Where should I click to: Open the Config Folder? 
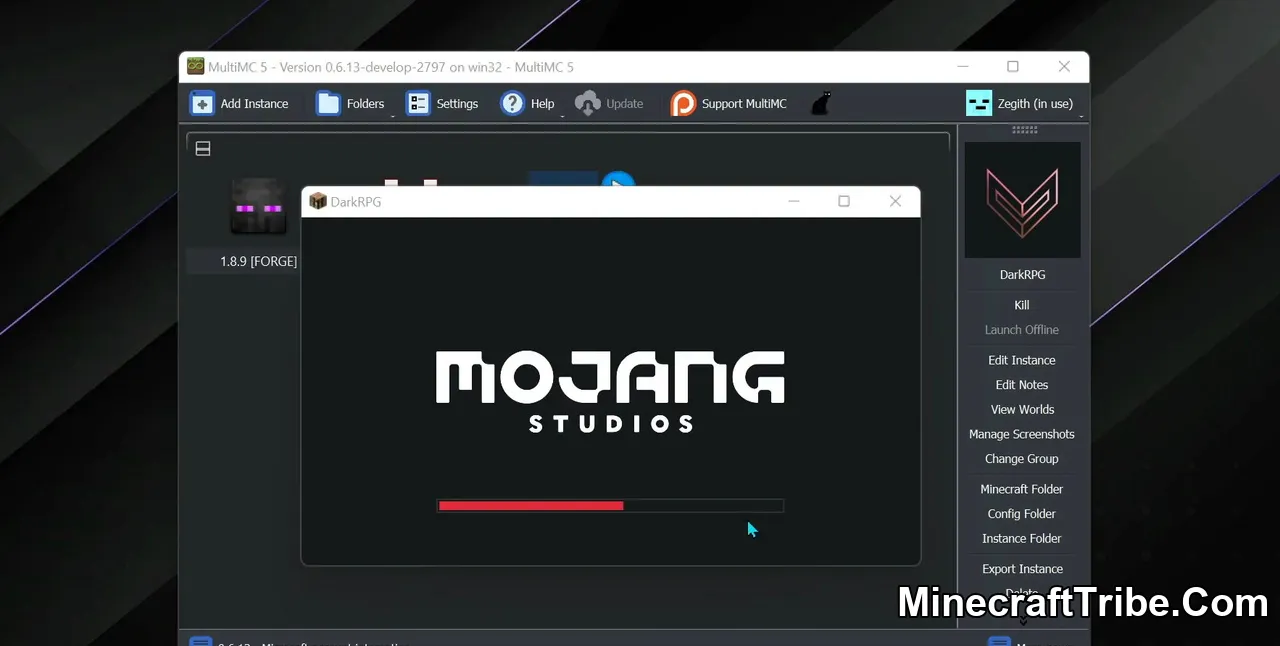(x=1022, y=514)
